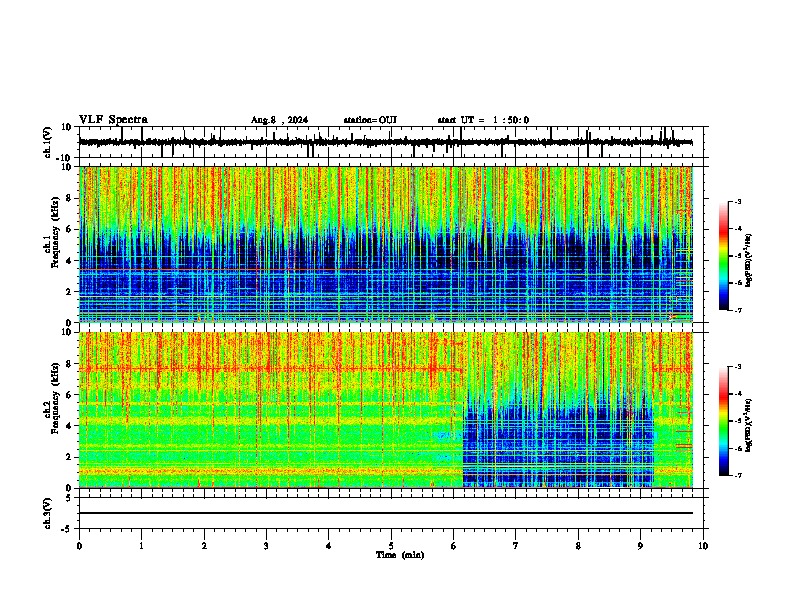Select the "start UT = 1 :50: 0" text
The image size is (792, 612).
pyautogui.click(x=483, y=120)
